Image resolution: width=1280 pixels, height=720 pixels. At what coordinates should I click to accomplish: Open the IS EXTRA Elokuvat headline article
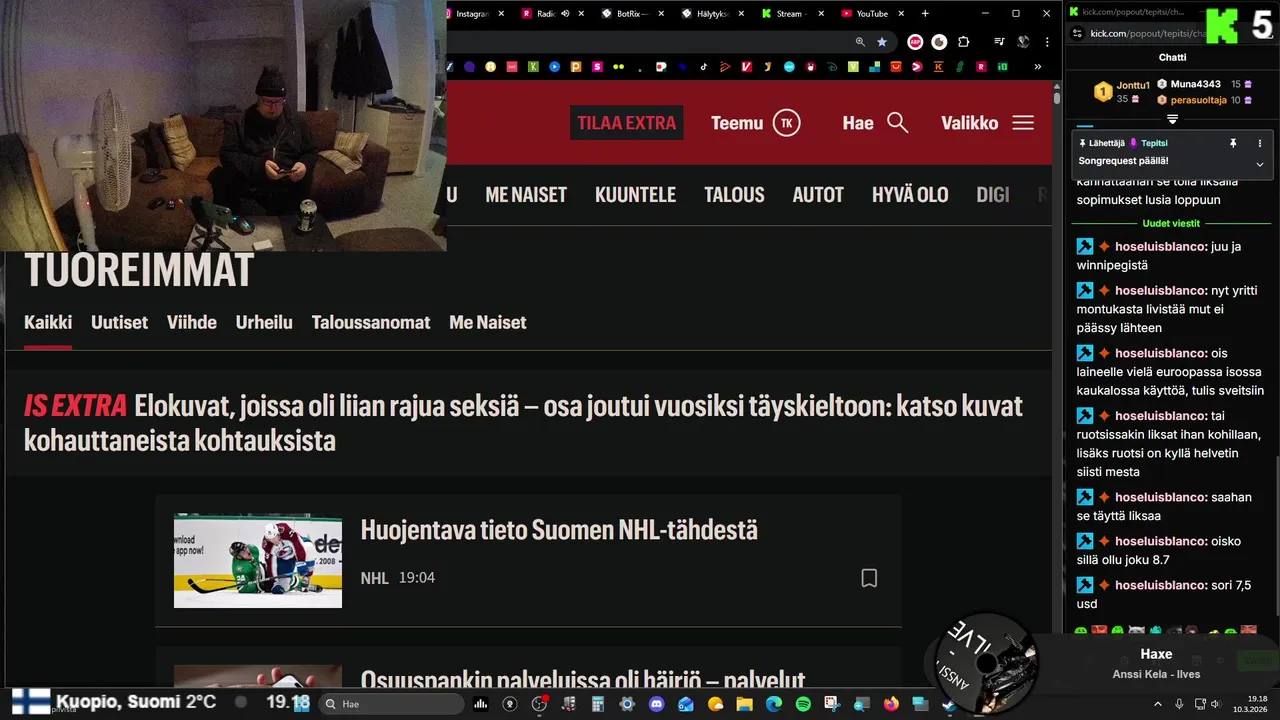523,423
